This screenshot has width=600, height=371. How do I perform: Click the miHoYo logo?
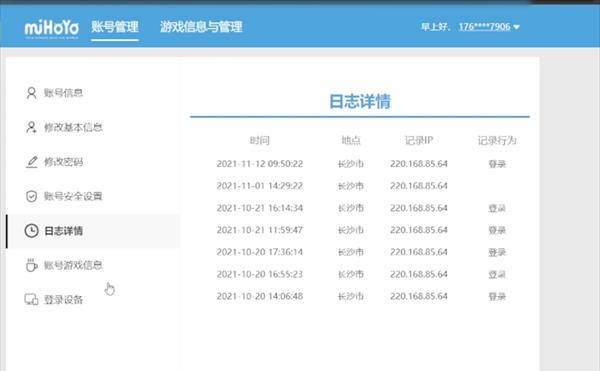point(52,28)
